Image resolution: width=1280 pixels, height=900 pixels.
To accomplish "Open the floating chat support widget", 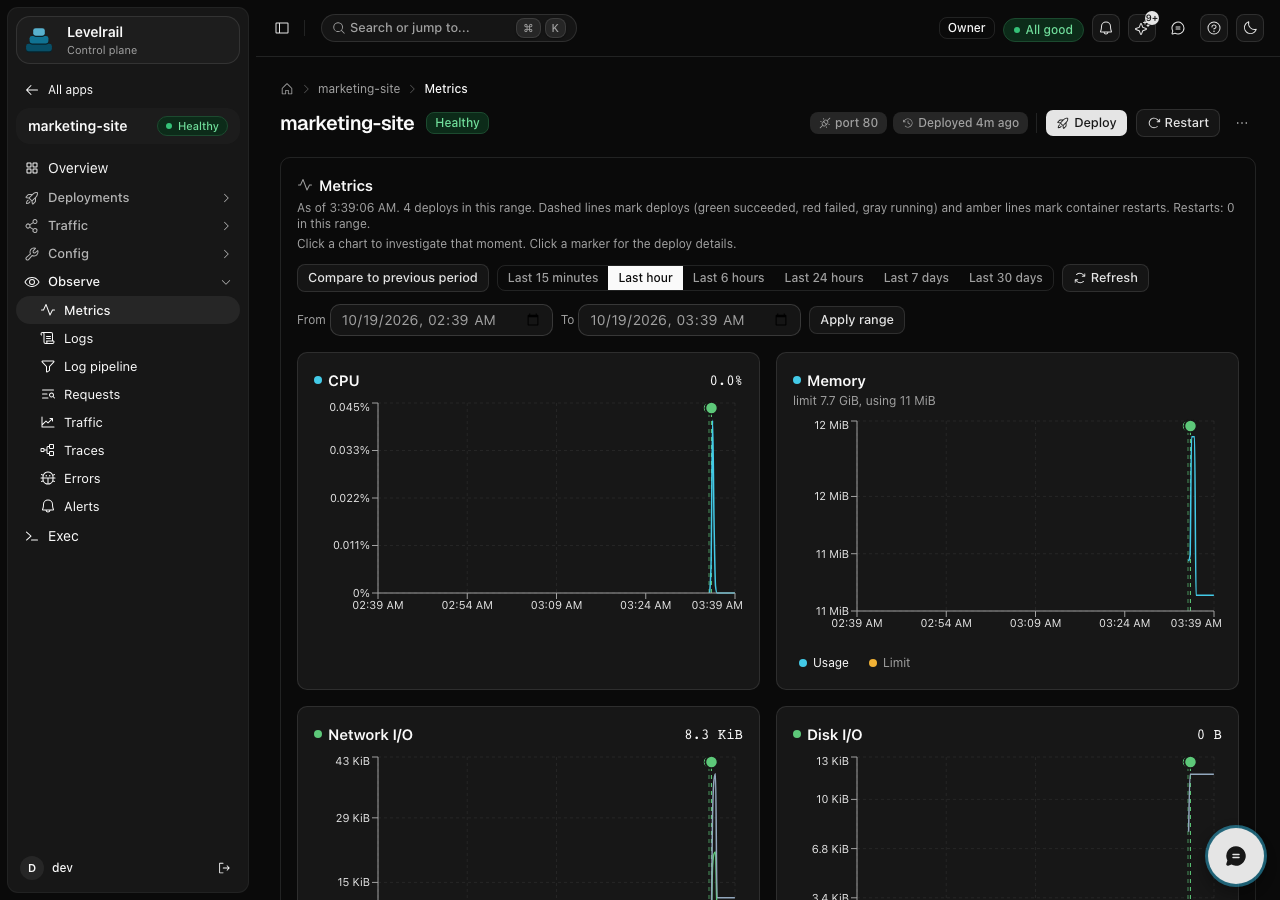I will pyautogui.click(x=1236, y=856).
